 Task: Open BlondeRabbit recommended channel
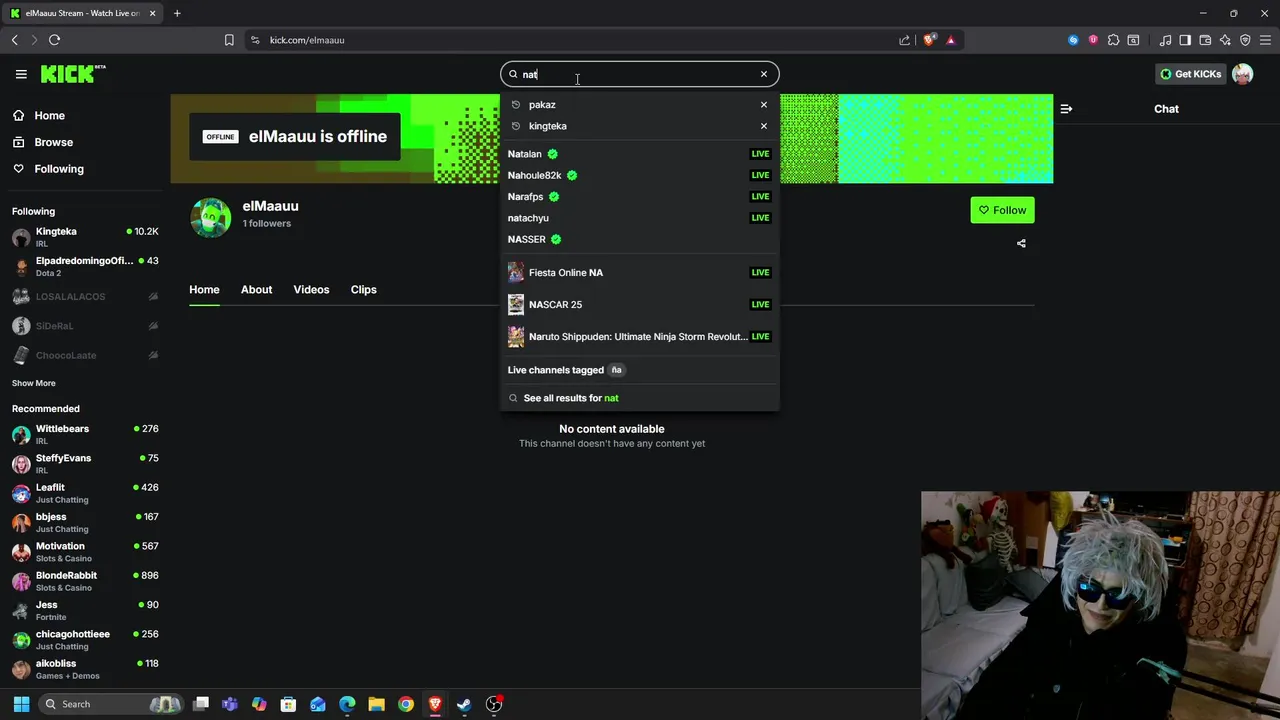coord(85,581)
